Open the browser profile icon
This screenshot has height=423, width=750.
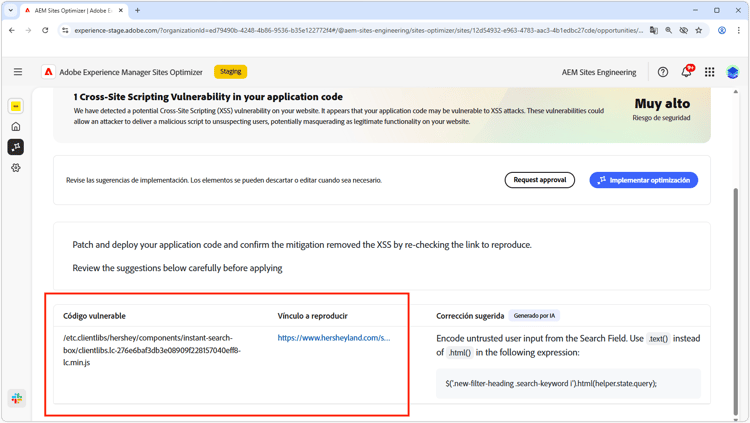point(722,30)
